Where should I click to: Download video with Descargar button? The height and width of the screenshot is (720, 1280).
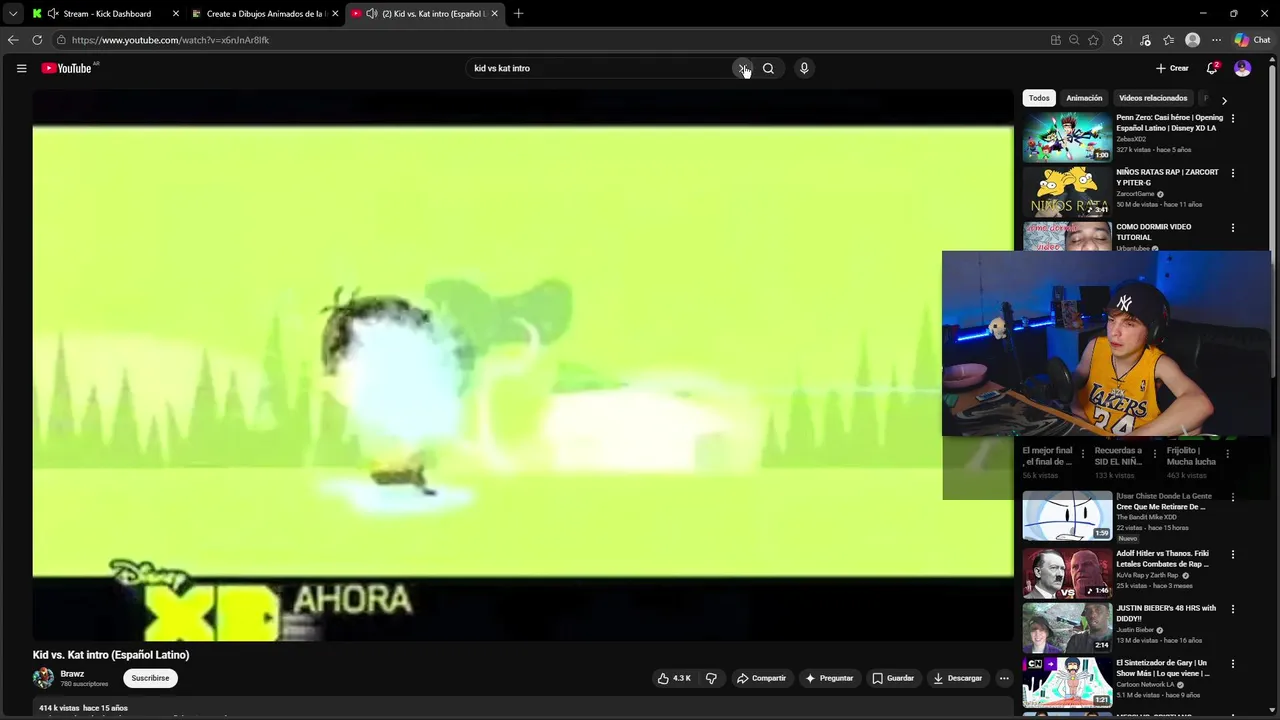(958, 678)
